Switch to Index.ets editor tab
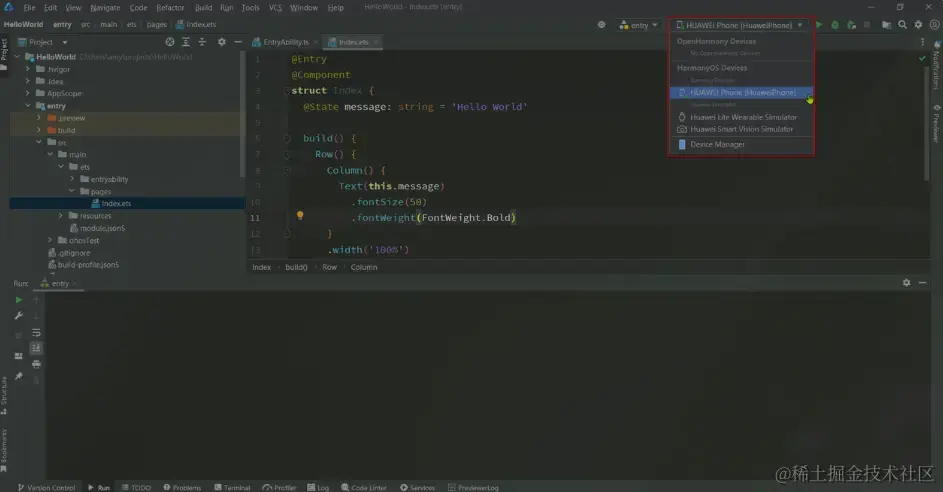Image resolution: width=943 pixels, height=492 pixels. coord(353,42)
